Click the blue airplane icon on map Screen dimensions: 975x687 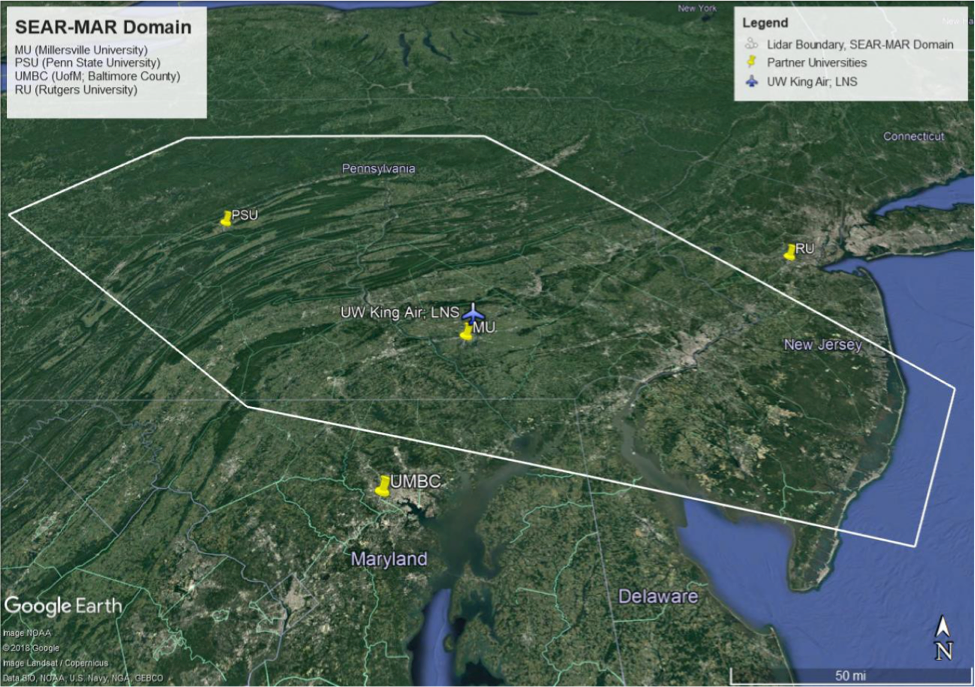point(472,312)
